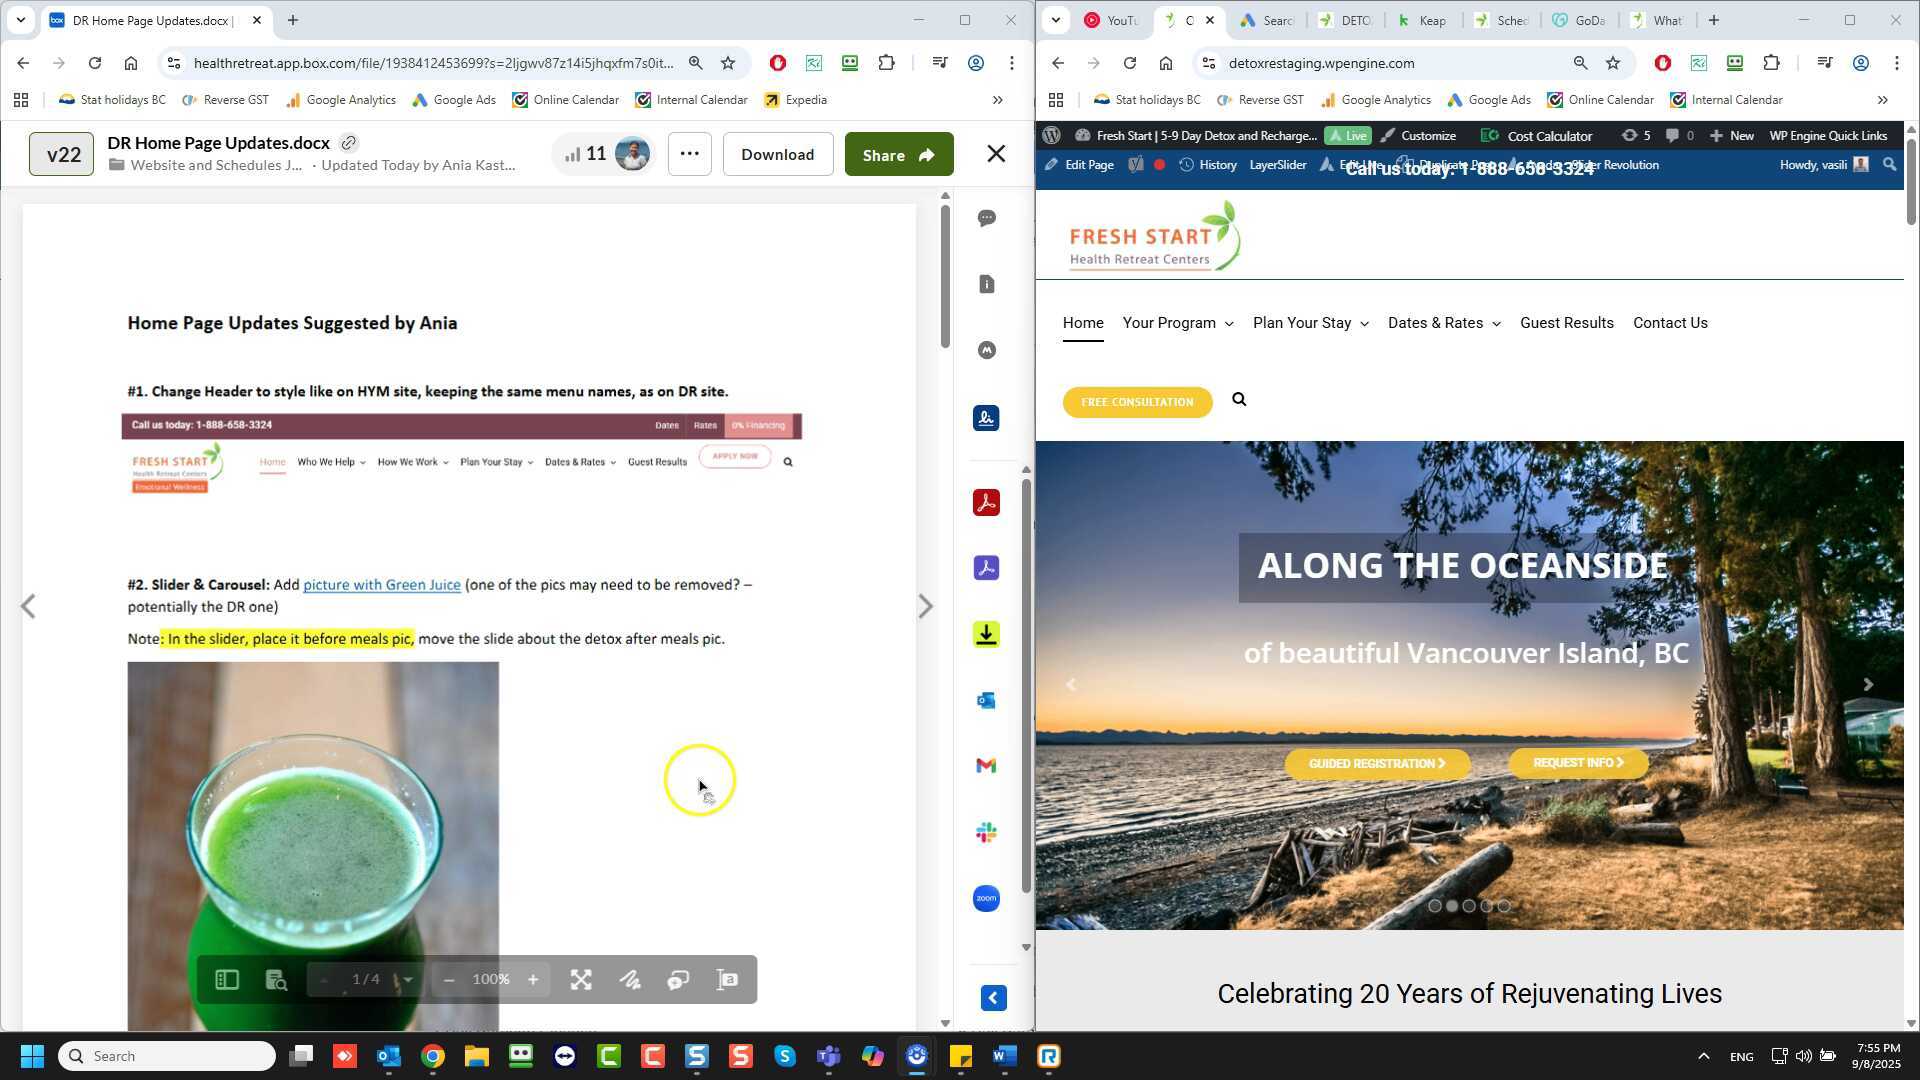This screenshot has height=1080, width=1920.
Task: Zoom in with plus control
Action: 533,980
